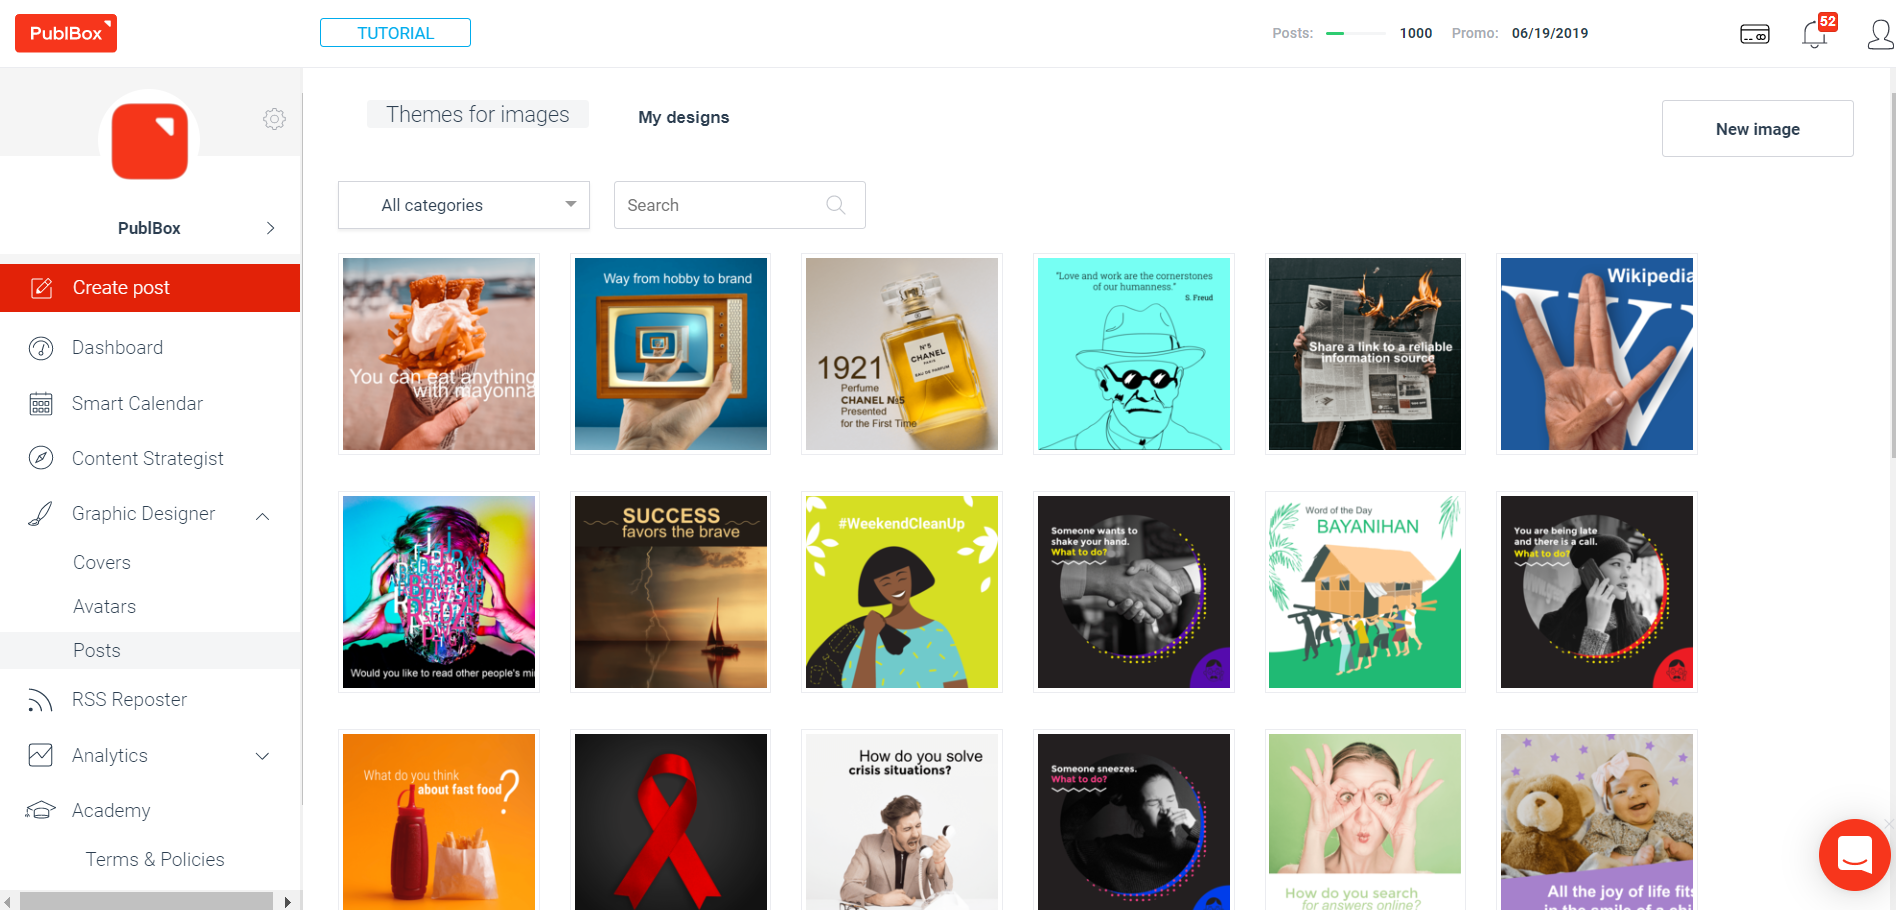
Task: Click the RSS Reposter feed icon
Action: point(40,700)
